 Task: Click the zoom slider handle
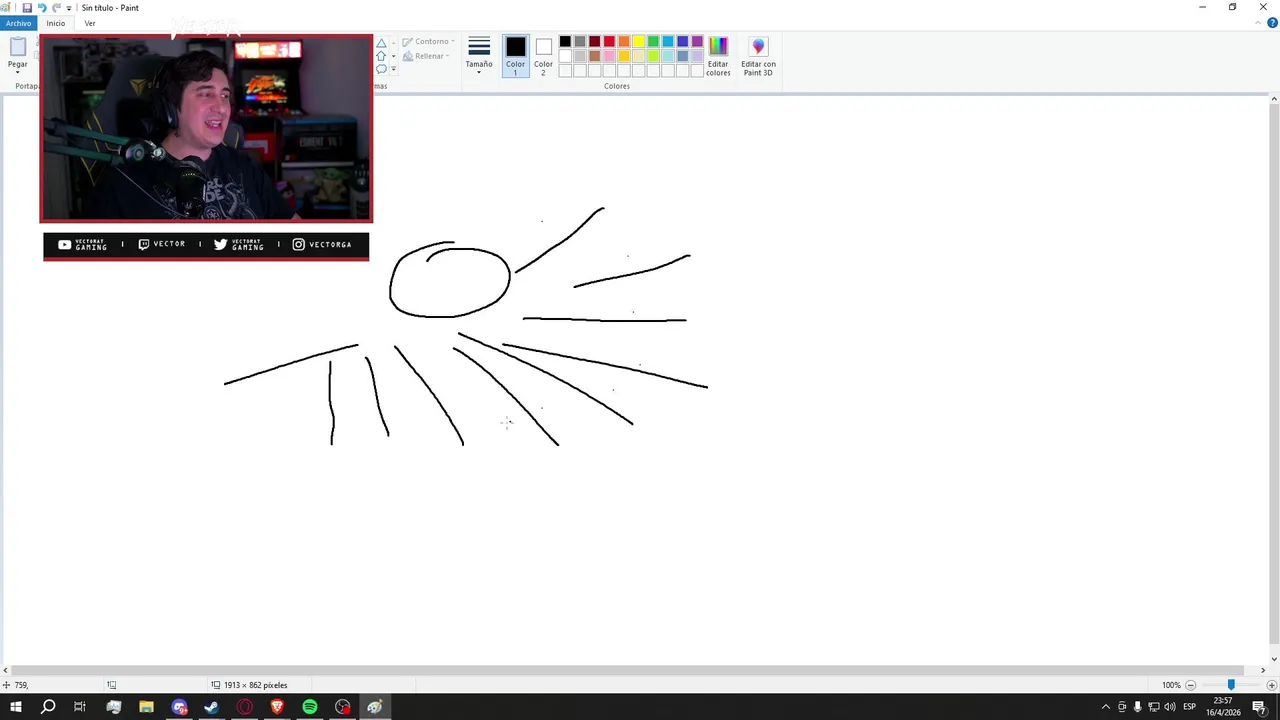point(1231,685)
